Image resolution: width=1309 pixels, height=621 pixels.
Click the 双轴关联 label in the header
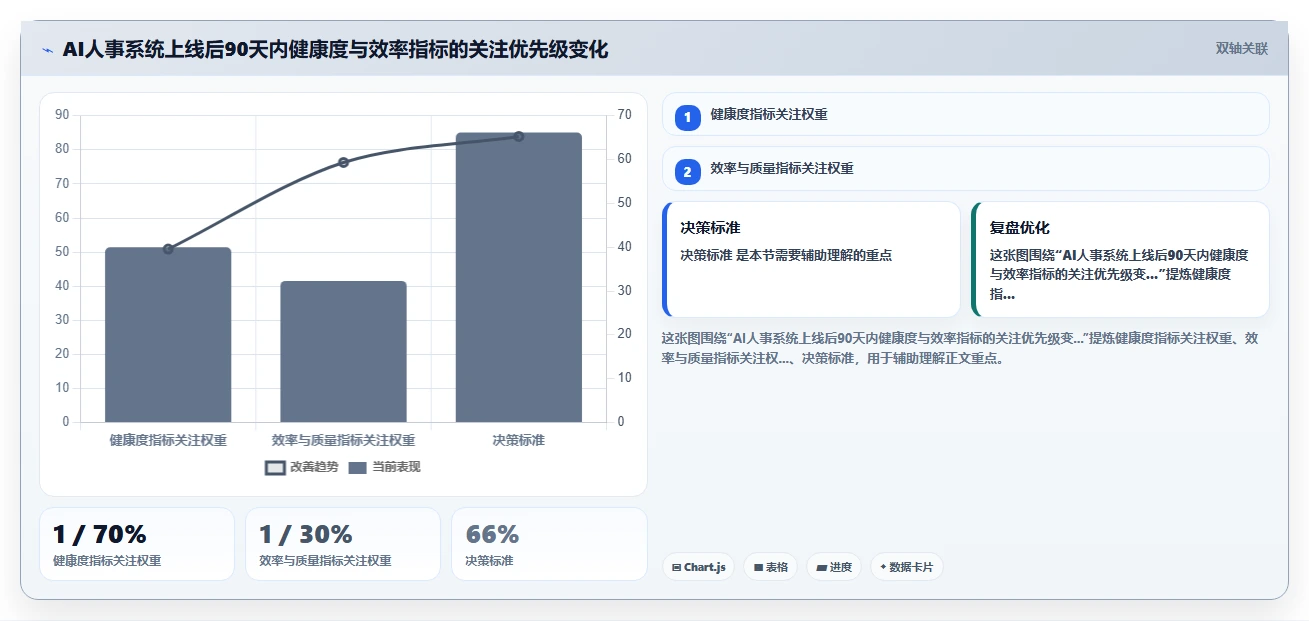click(x=1241, y=49)
